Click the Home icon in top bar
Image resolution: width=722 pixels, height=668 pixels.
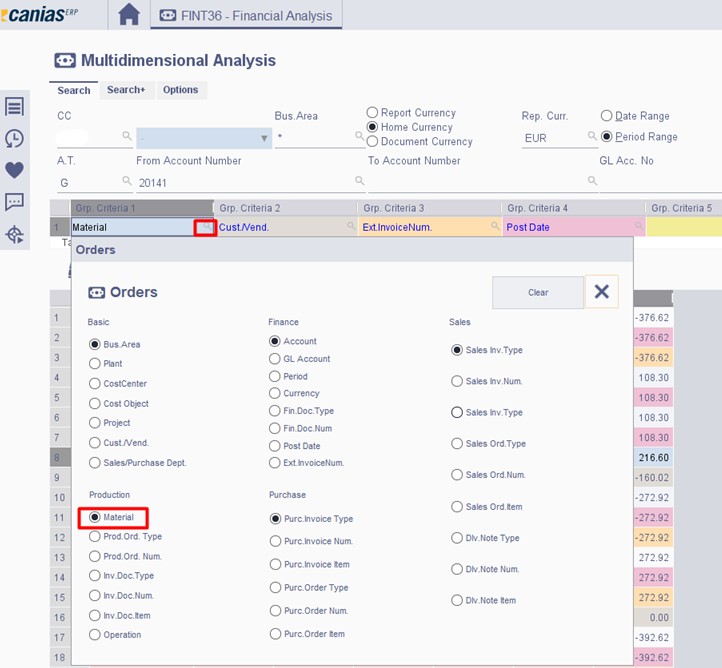pos(128,14)
